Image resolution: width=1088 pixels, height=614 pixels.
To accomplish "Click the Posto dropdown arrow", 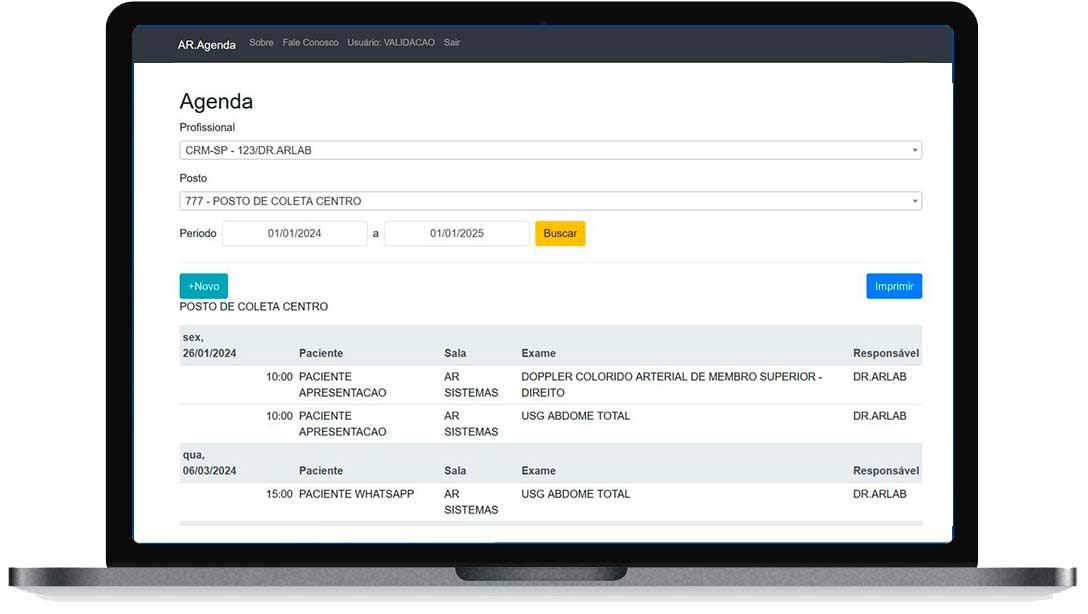I will click(914, 201).
